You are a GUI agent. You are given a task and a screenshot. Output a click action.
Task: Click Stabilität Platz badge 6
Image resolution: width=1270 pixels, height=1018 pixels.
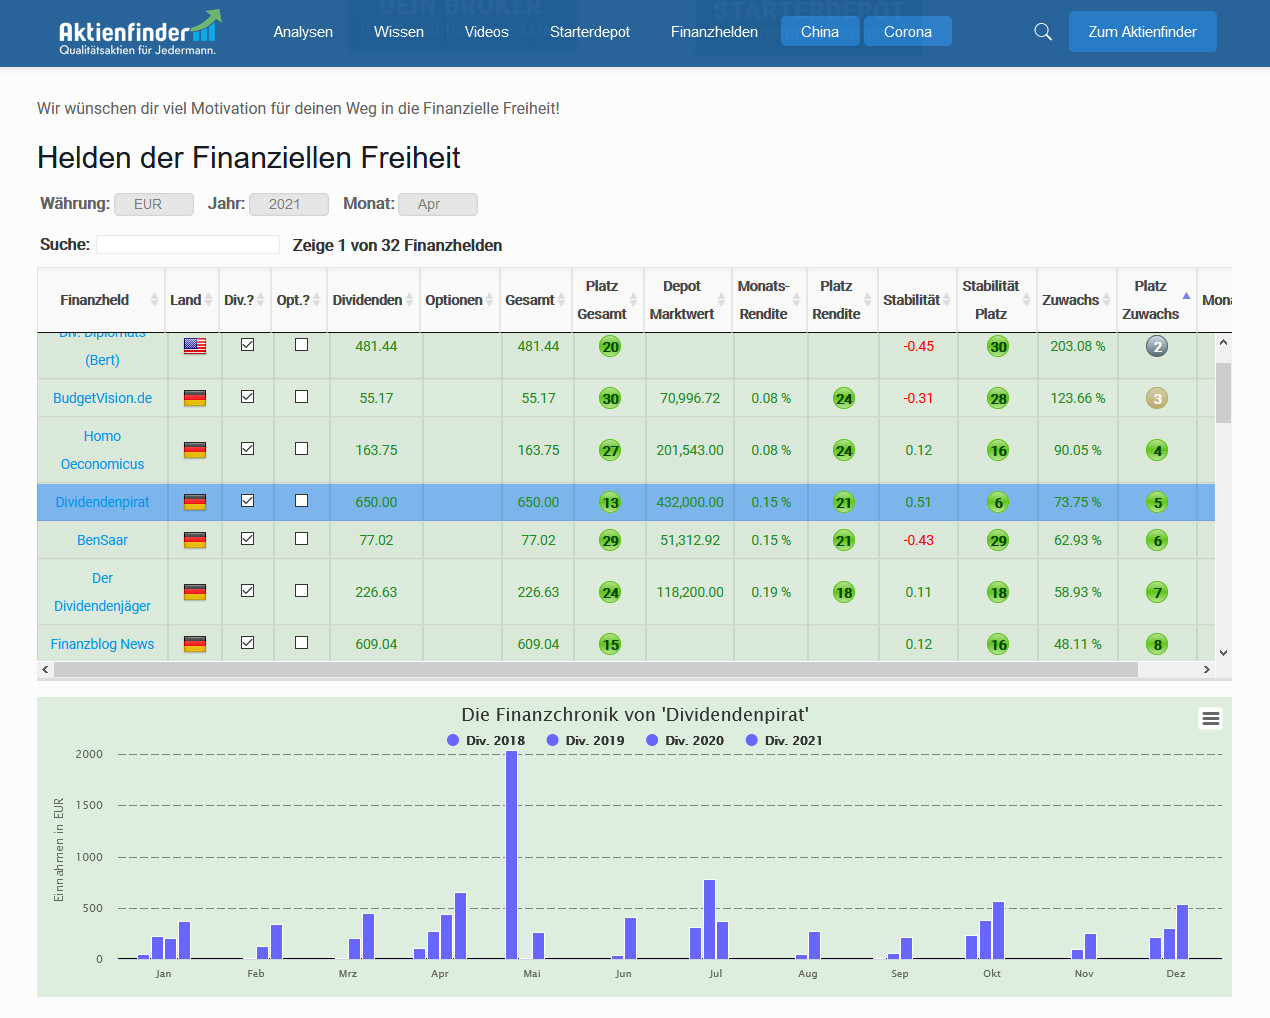click(x=998, y=502)
